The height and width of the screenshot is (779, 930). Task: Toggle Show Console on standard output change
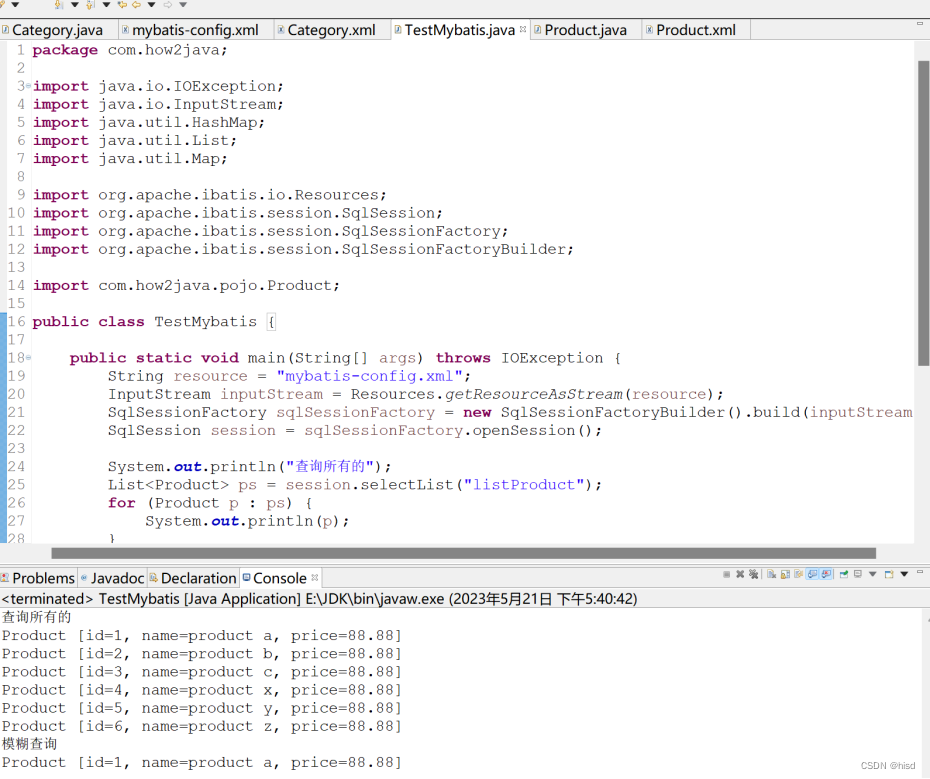click(812, 574)
